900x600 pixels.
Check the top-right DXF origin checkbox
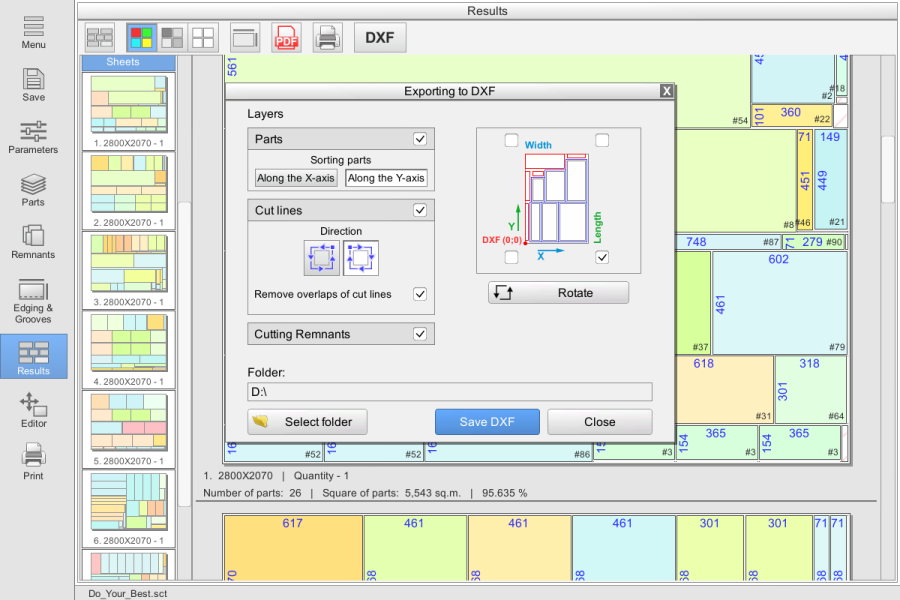[602, 140]
